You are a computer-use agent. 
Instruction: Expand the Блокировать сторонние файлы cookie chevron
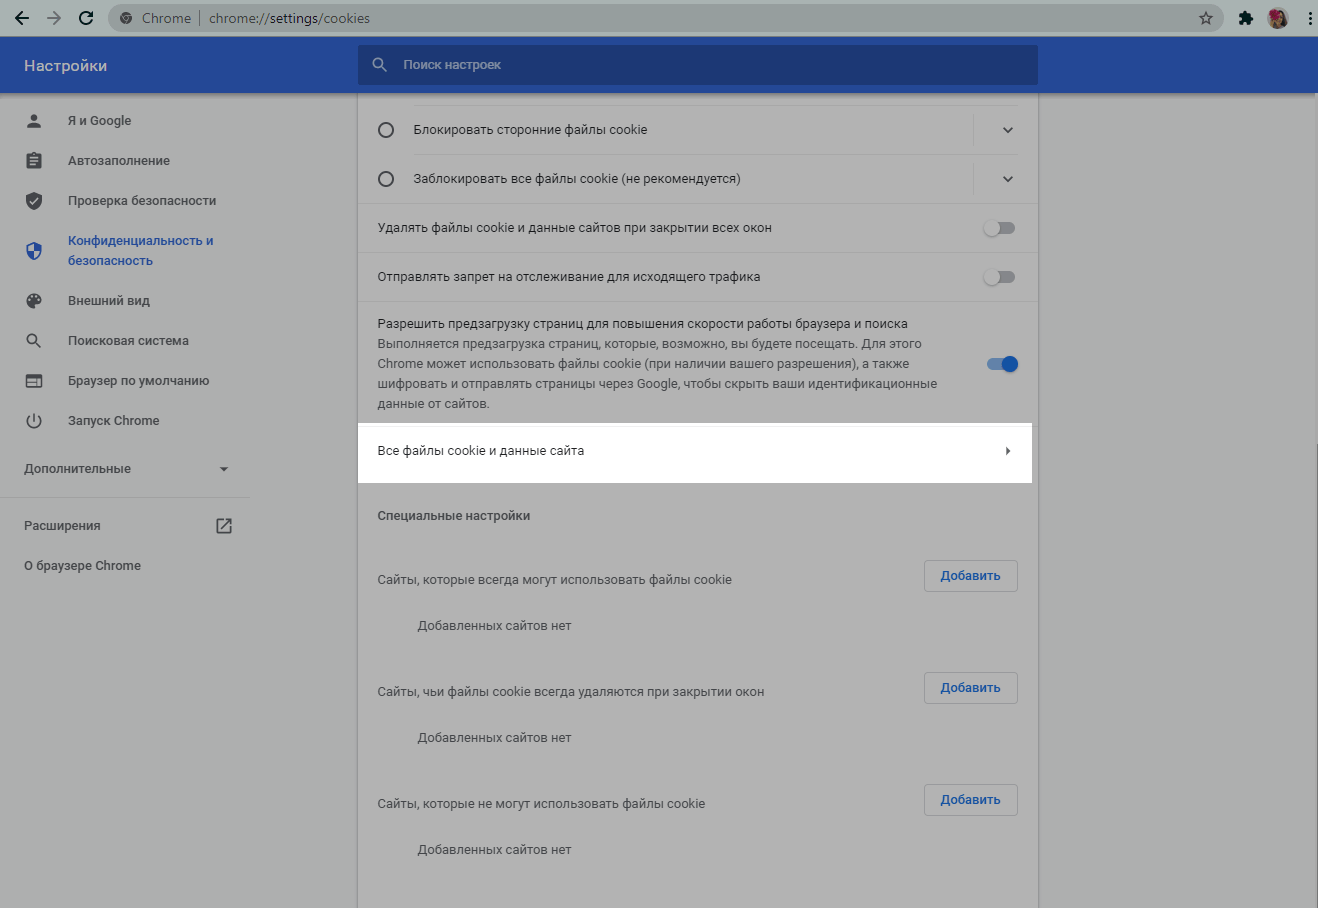point(1007,130)
